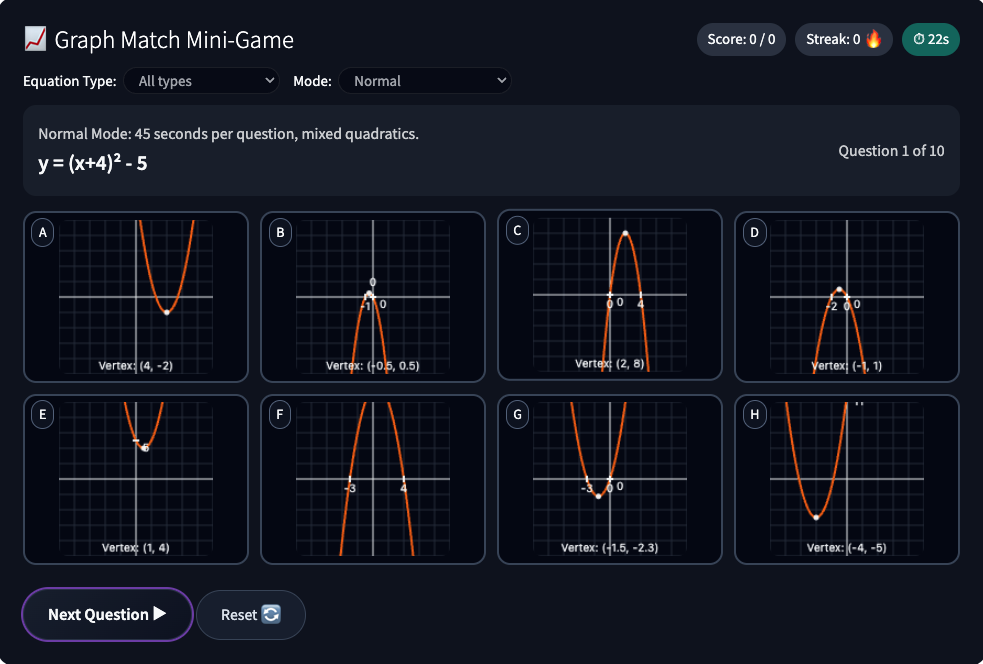Click the timer badge showing 22s
This screenshot has height=664, width=983.
[x=930, y=40]
